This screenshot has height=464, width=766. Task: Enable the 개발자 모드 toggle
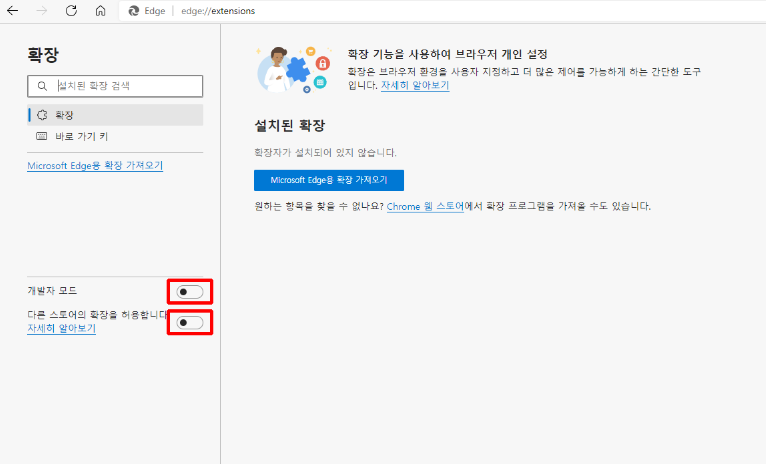190,292
